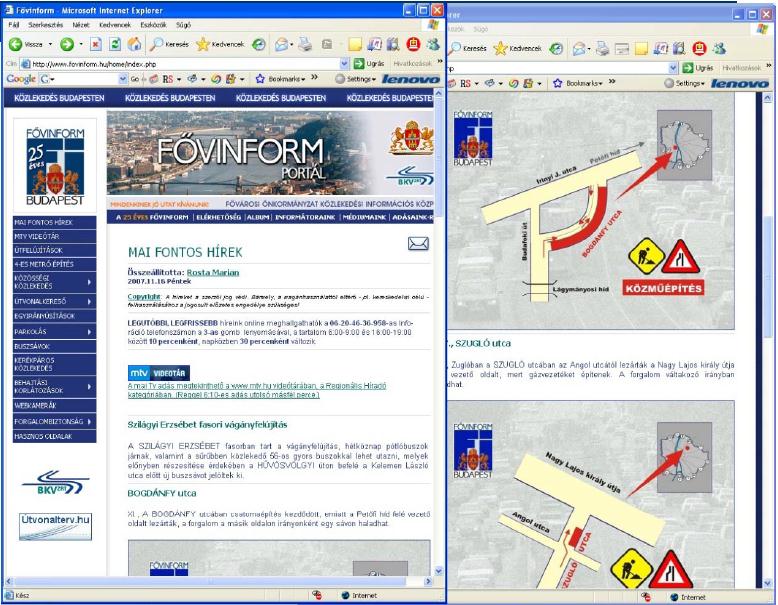This screenshot has height=605, width=778.
Task: Click the Copyright link
Action: 144,296
